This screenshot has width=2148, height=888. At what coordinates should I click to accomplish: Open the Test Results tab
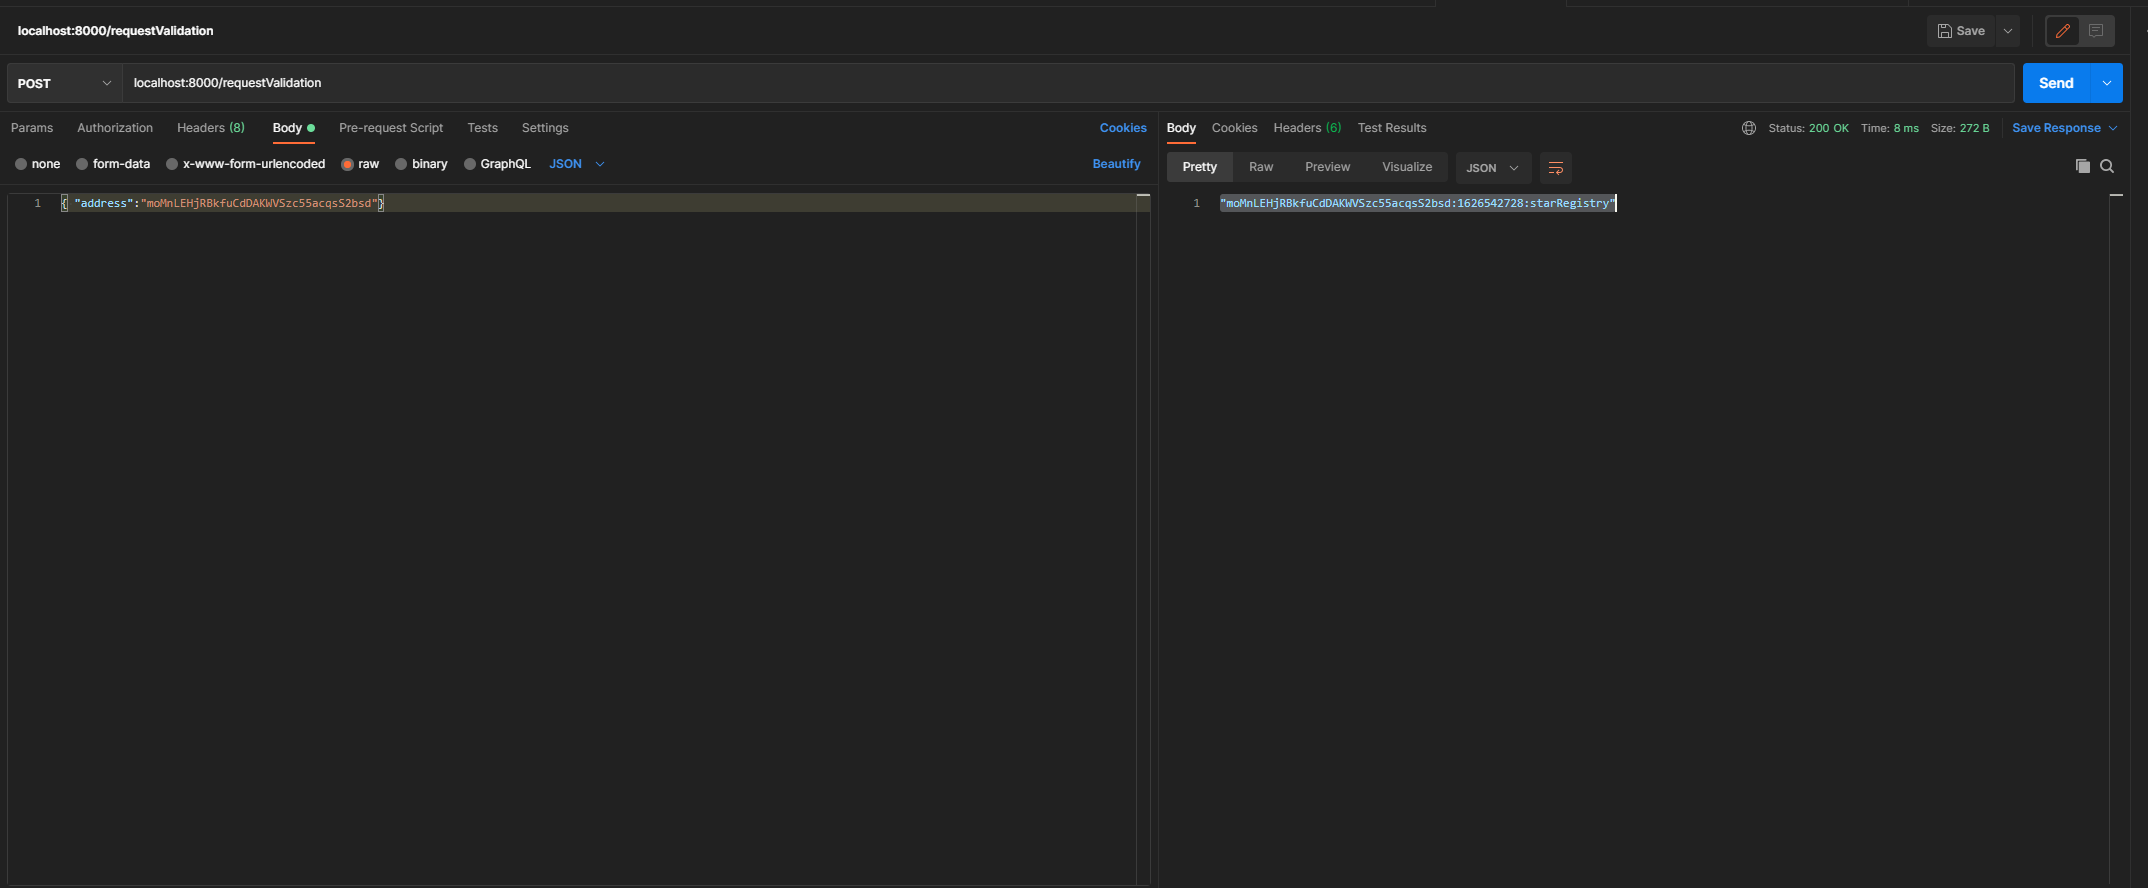(1392, 128)
